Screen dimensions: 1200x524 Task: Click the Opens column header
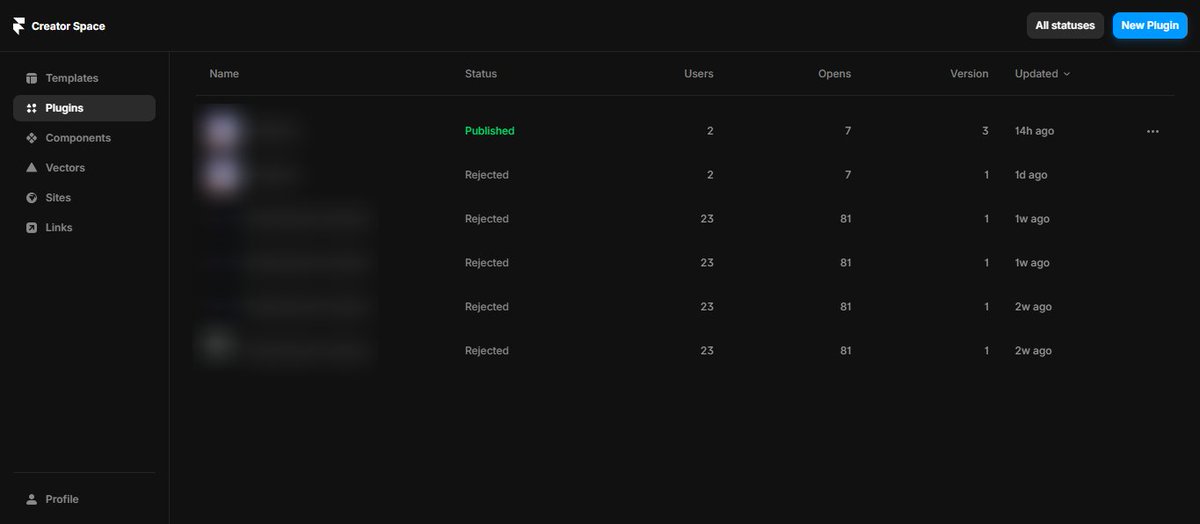click(x=835, y=74)
